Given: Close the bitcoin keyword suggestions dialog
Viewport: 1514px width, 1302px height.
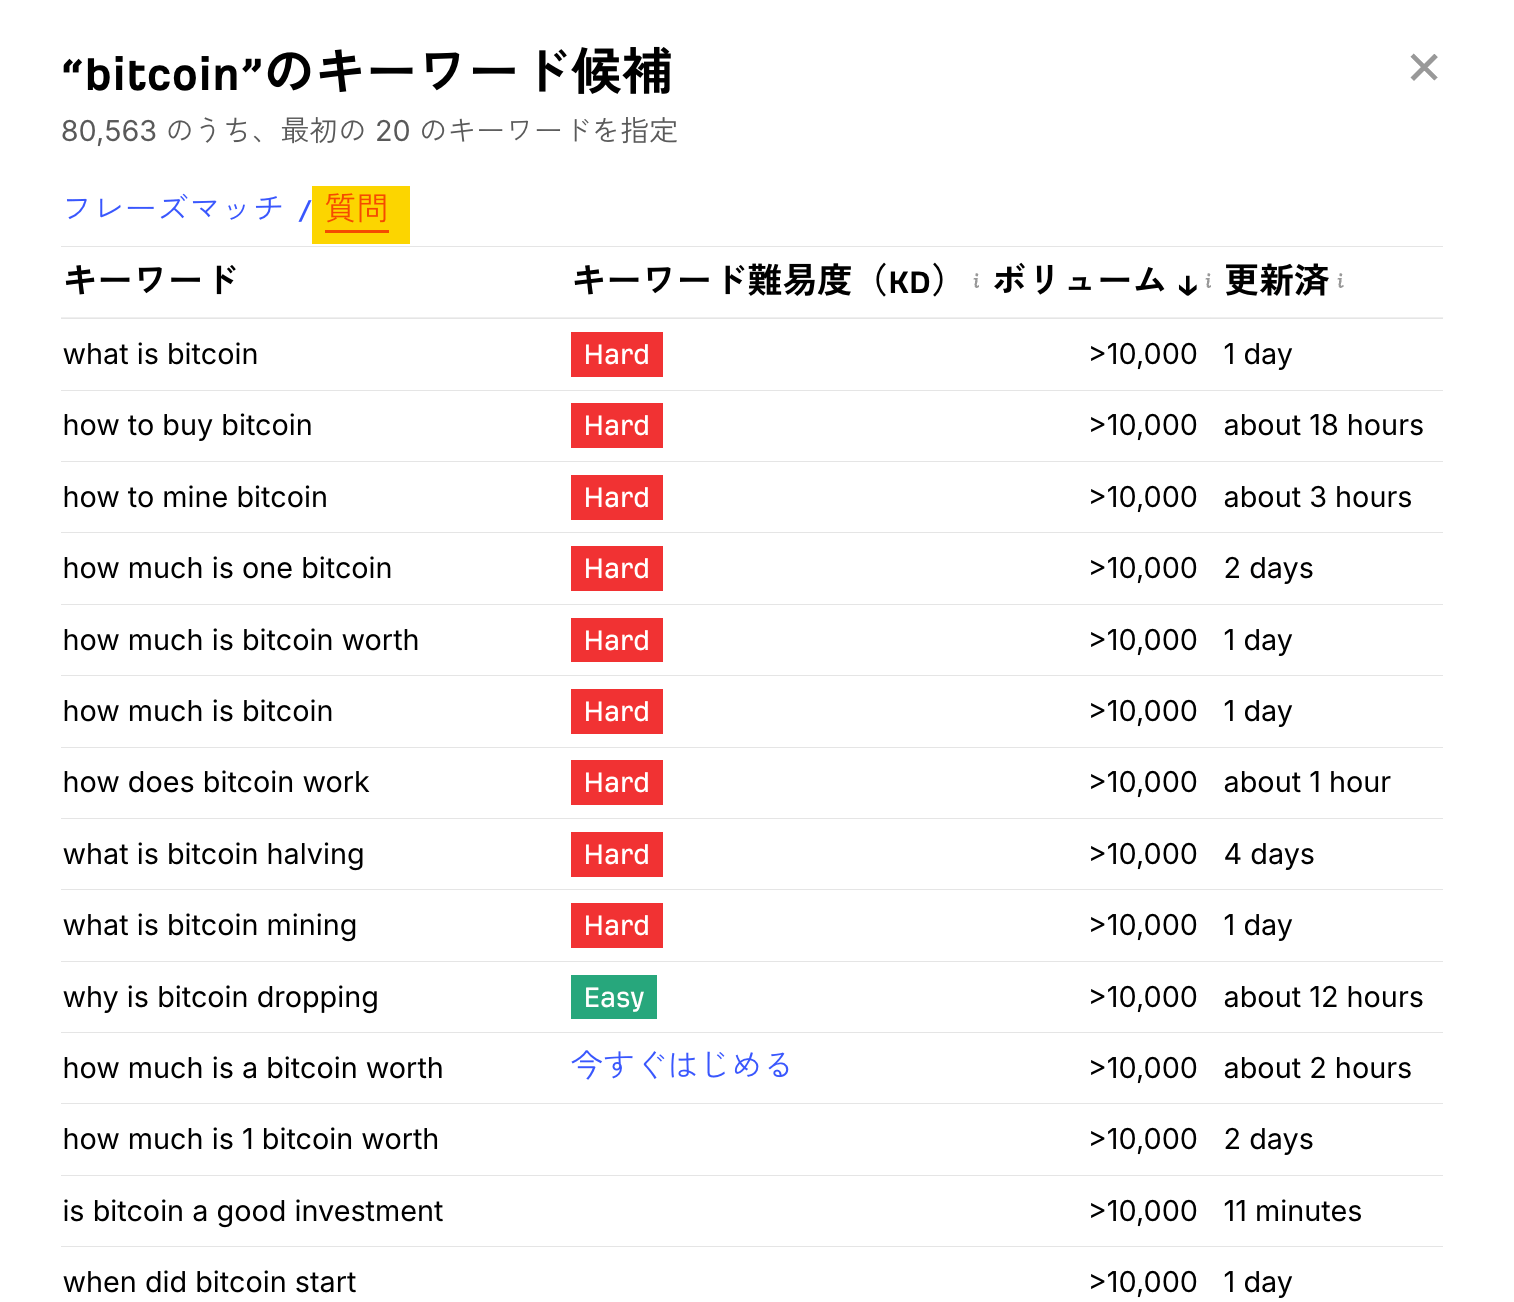Looking at the screenshot, I should 1423,68.
